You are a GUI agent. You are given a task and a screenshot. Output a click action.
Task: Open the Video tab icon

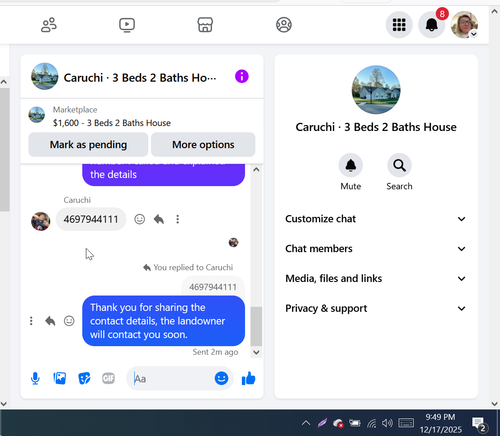[127, 25]
